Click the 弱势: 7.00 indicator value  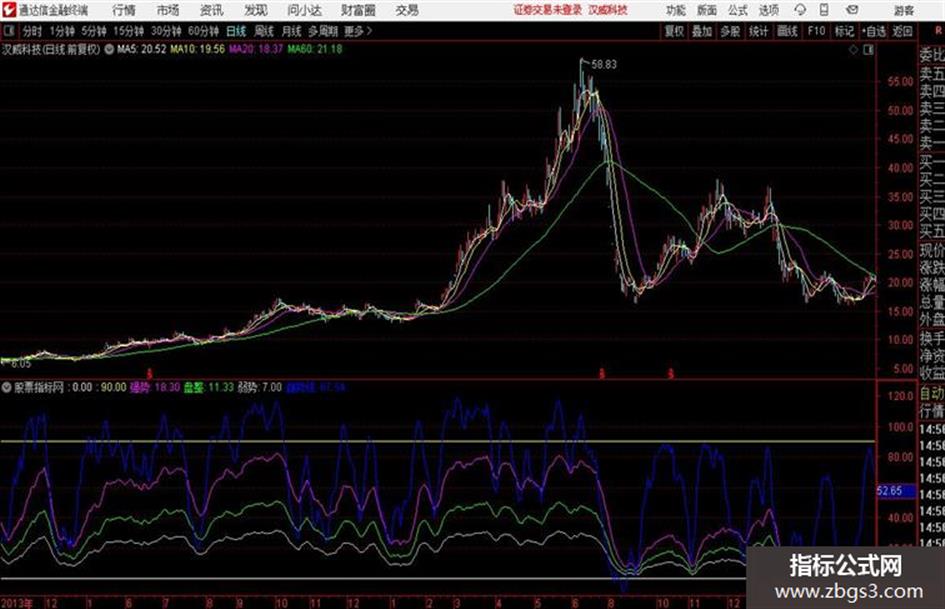click(260, 387)
